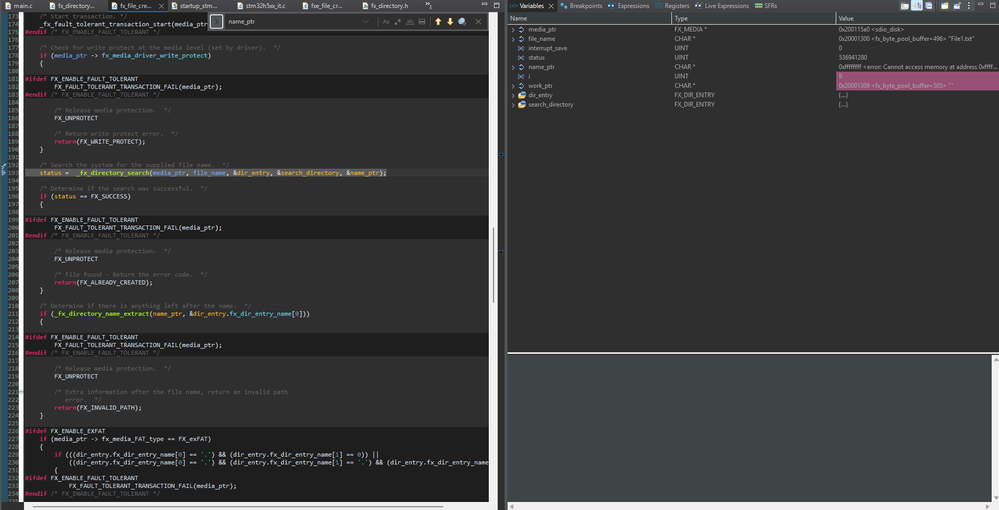
Task: Select the status variable row
Action: click(x=753, y=57)
